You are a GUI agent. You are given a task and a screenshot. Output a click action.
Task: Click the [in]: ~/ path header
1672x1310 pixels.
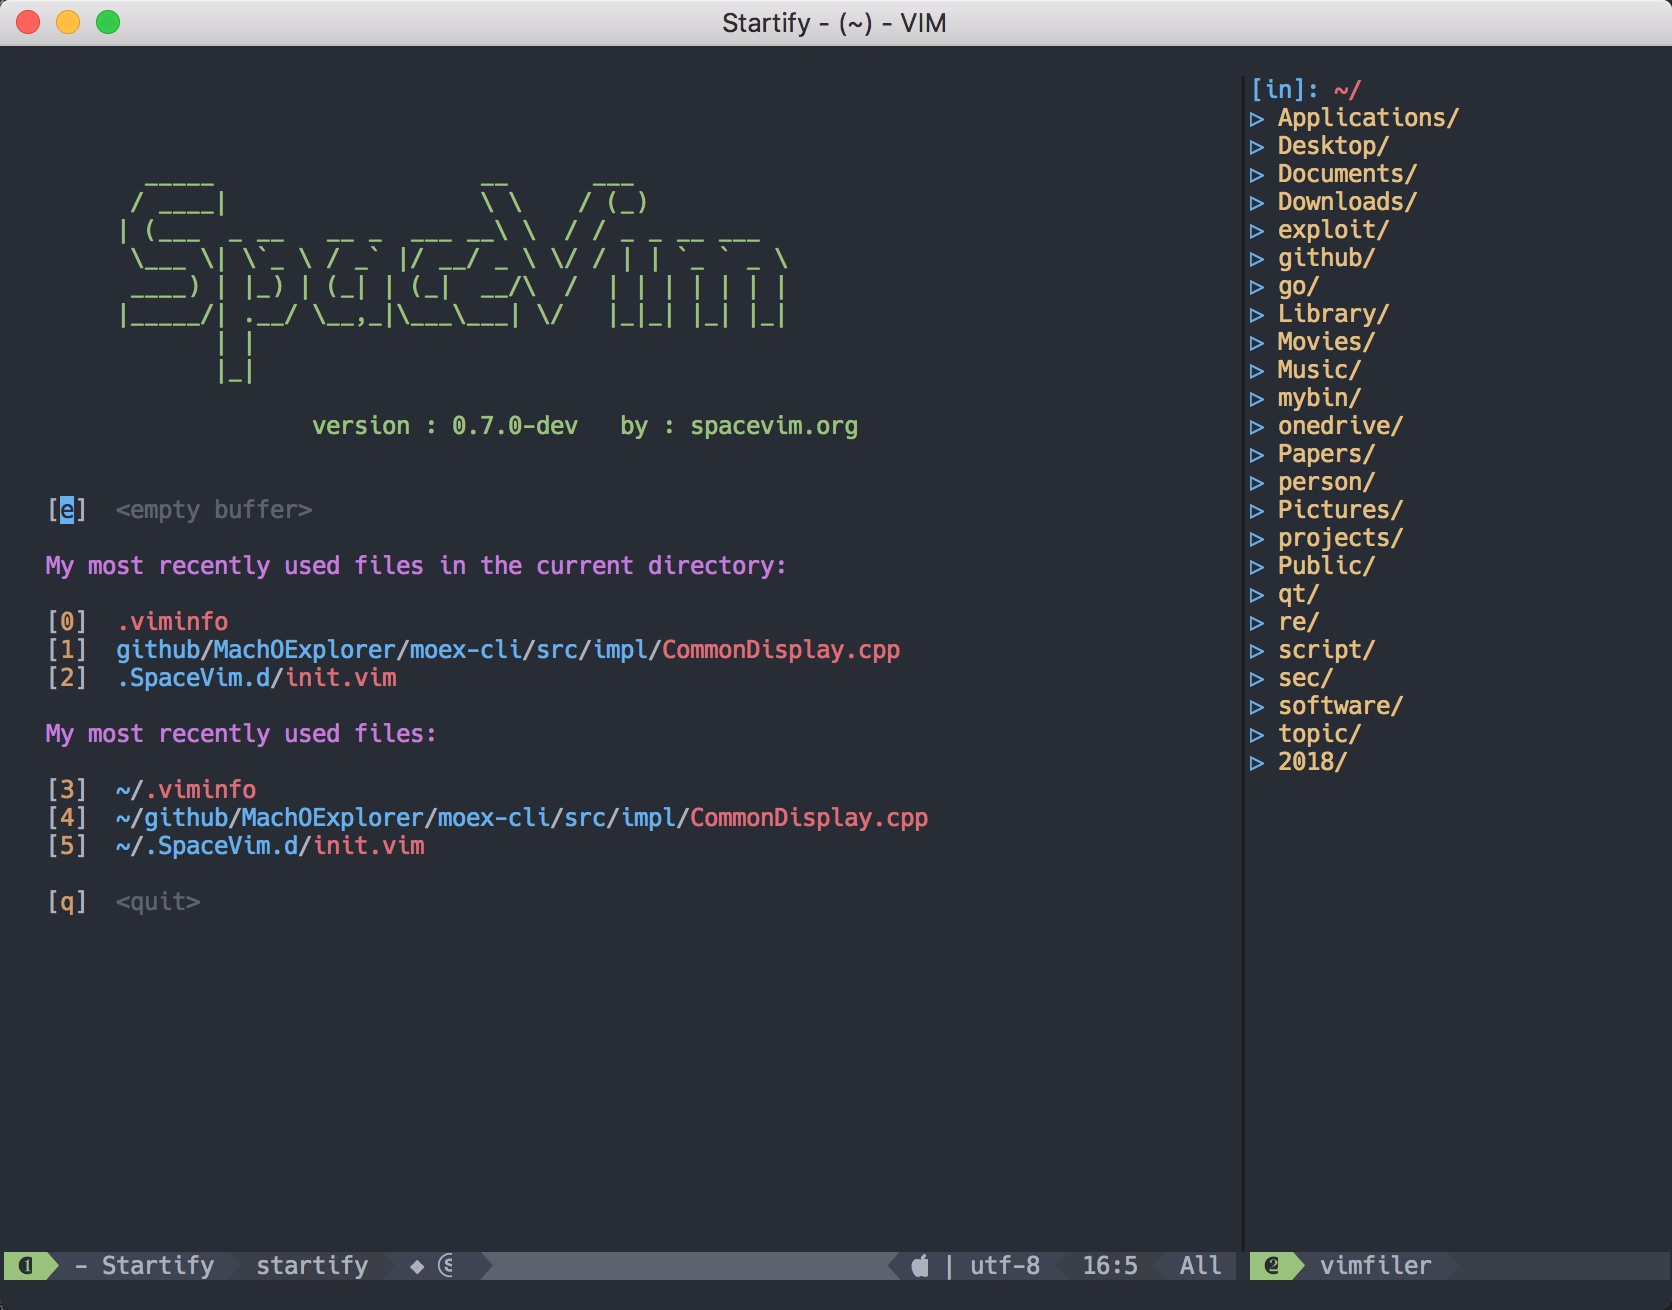click(1305, 90)
